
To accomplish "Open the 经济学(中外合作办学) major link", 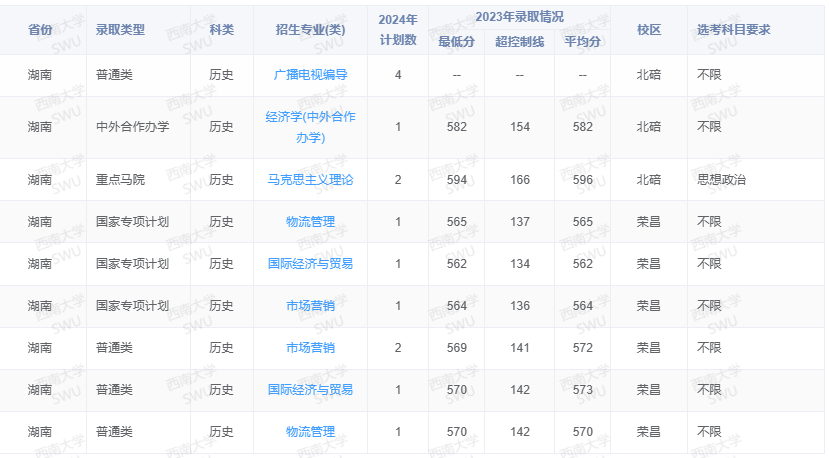I will (310, 127).
